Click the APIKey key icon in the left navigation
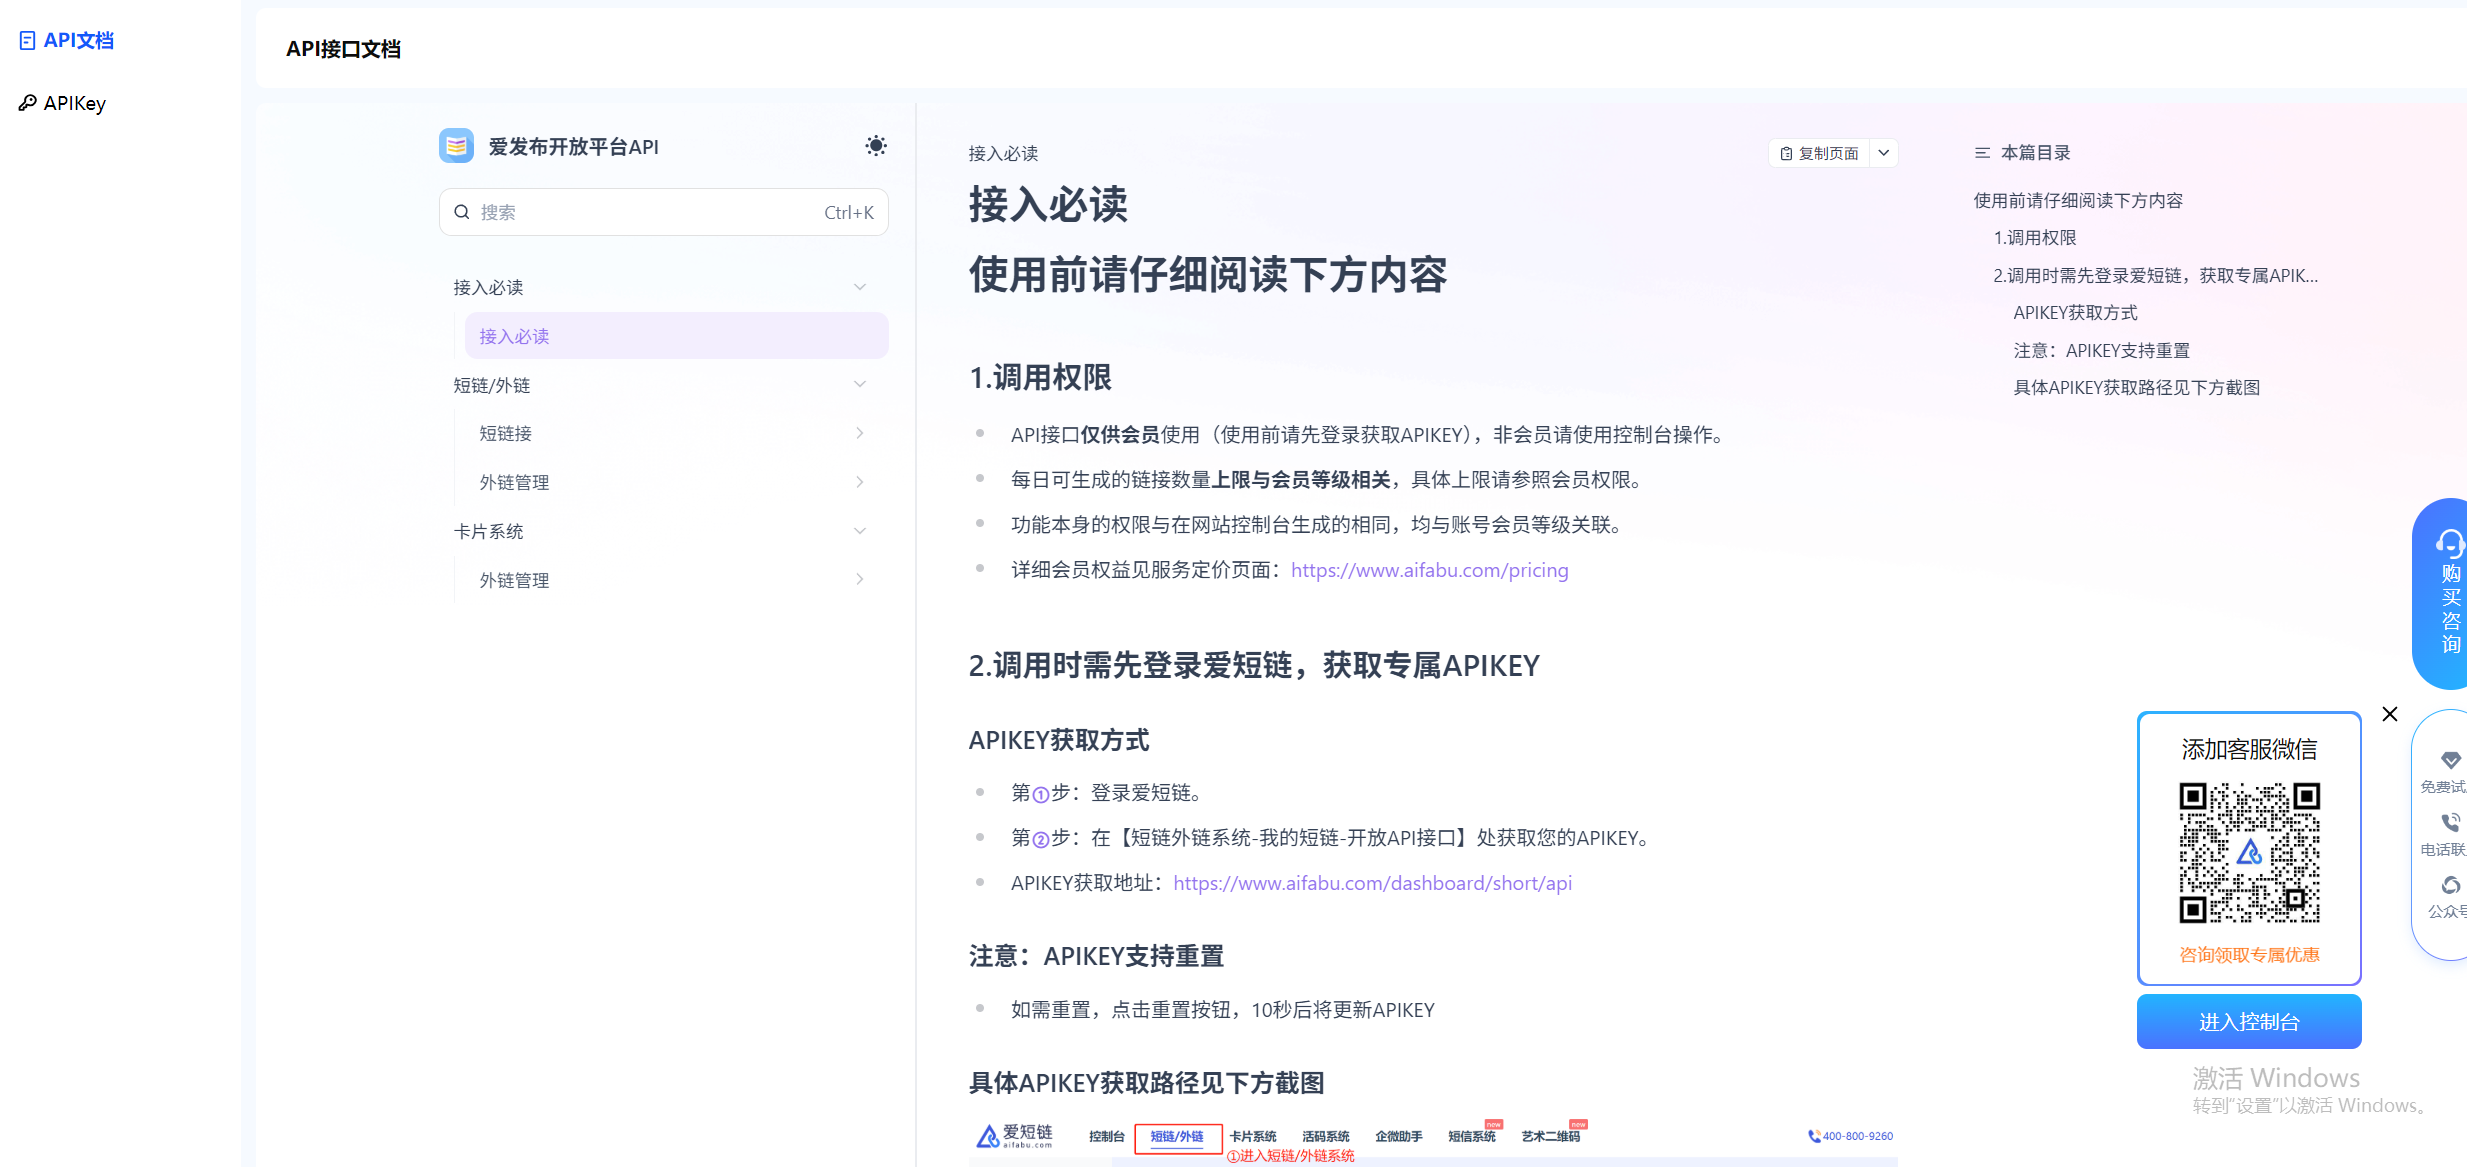The height and width of the screenshot is (1167, 2467). click(x=28, y=103)
